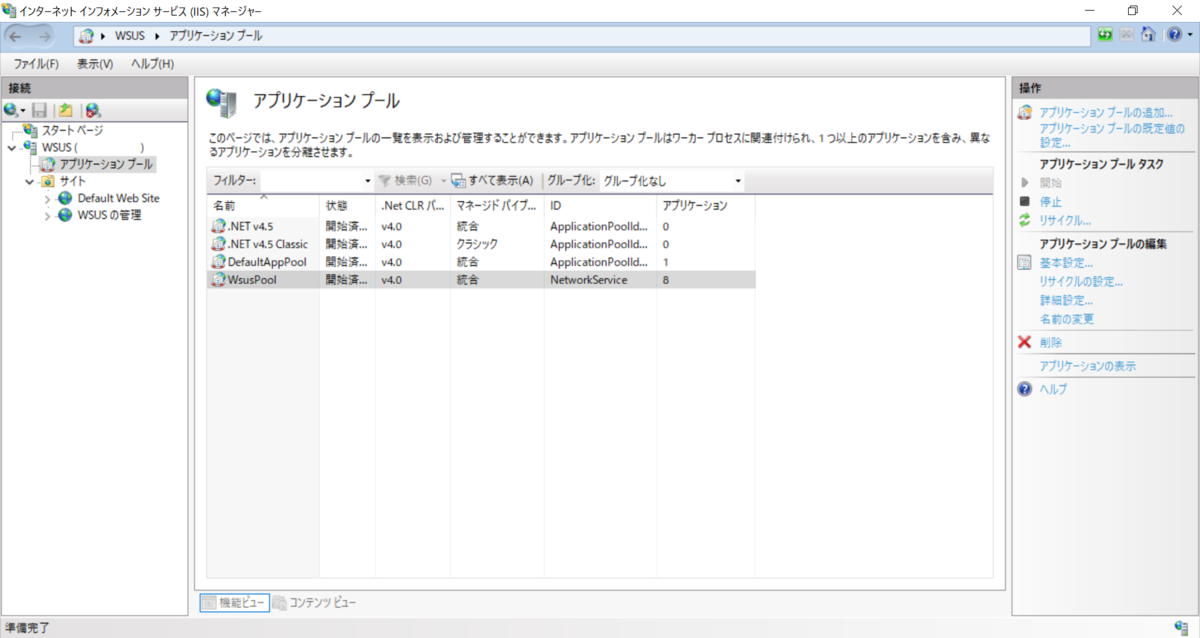
Task: Collapse the WSUS server tree node
Action: click(x=11, y=147)
